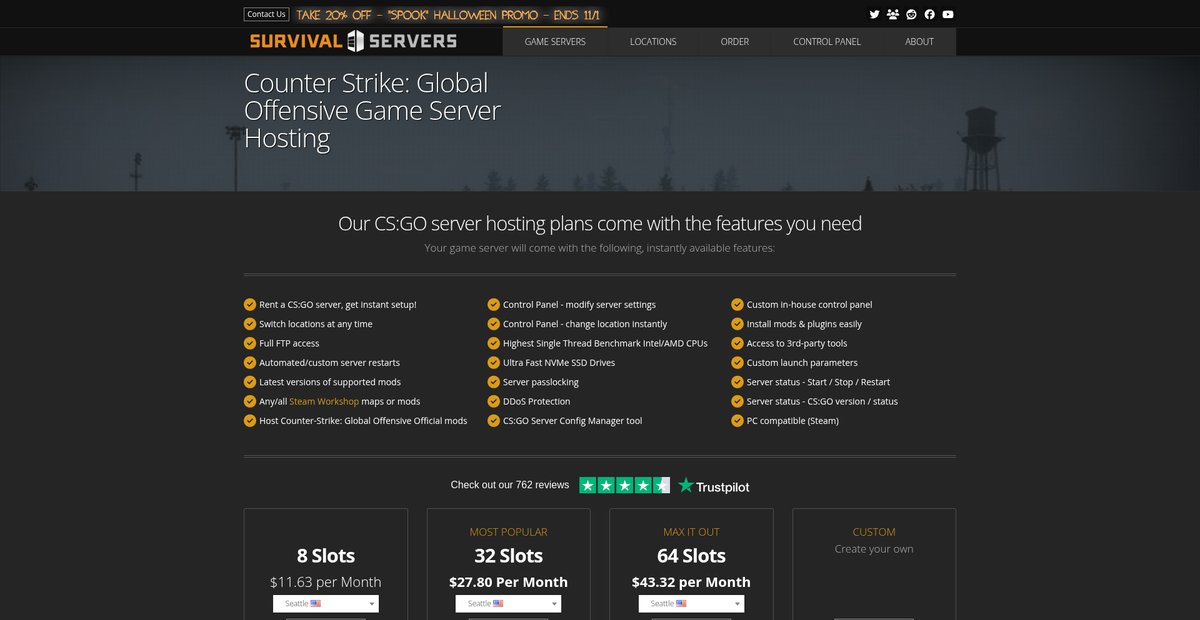Viewport: 1200px width, 620px height.
Task: Select the 64 Slots plan heading
Action: [x=691, y=556]
